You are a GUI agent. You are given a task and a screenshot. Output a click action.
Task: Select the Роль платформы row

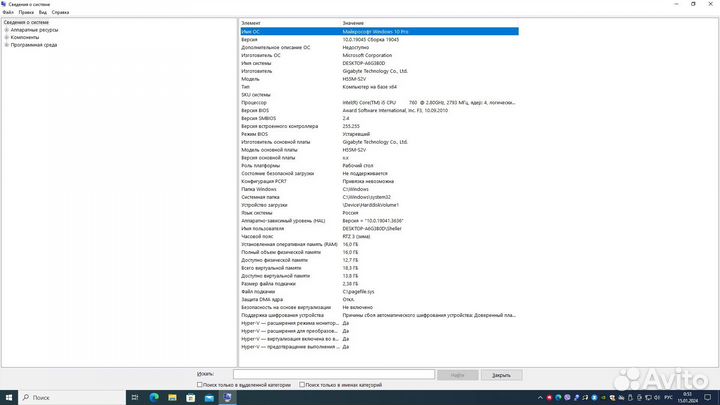click(x=379, y=165)
